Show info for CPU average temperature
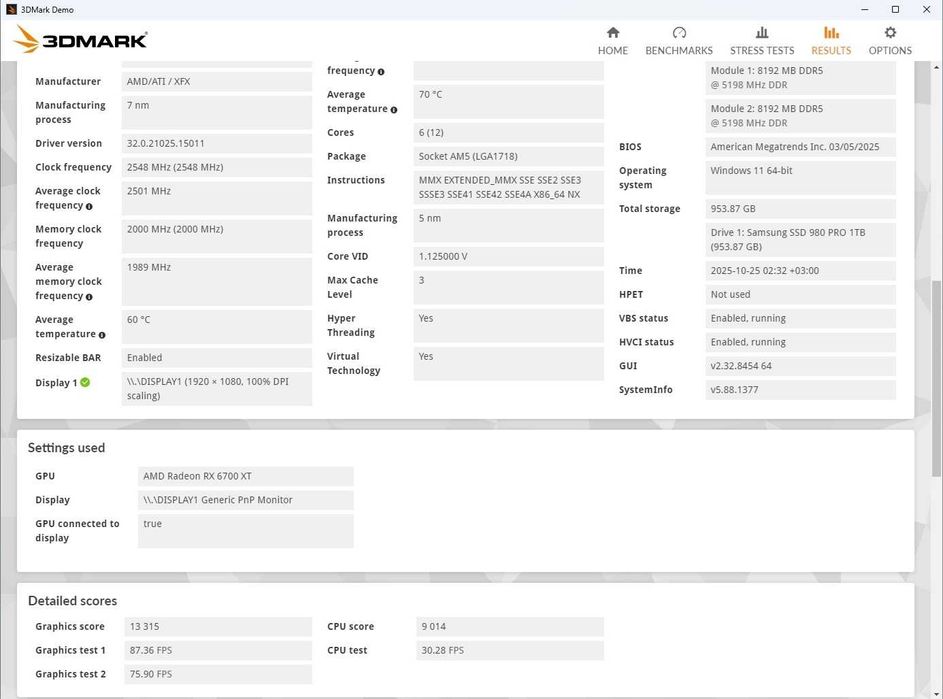Viewport: 943px width, 699px height. click(x=394, y=109)
